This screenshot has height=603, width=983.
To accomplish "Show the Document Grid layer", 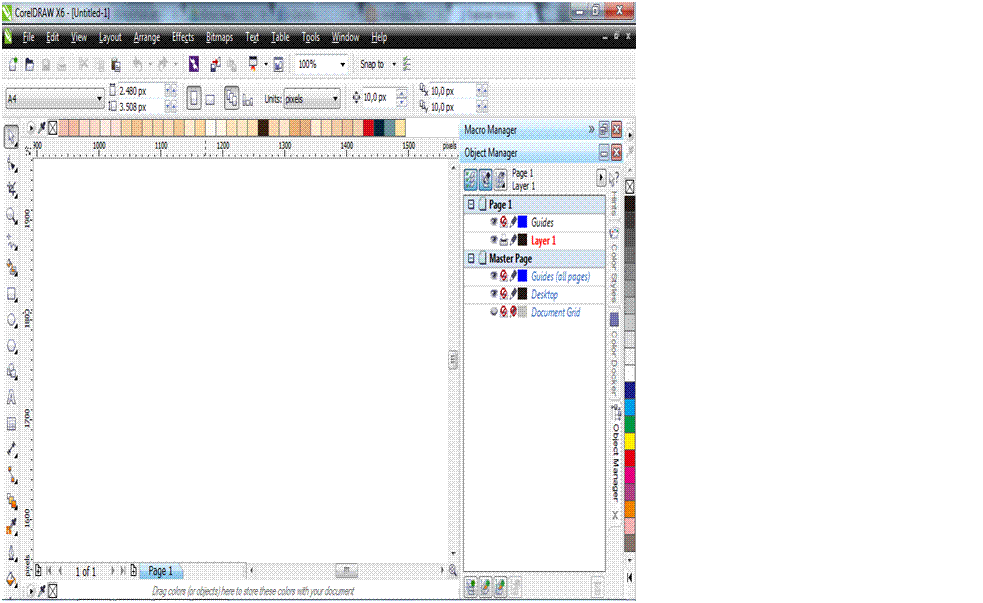I will (493, 312).
